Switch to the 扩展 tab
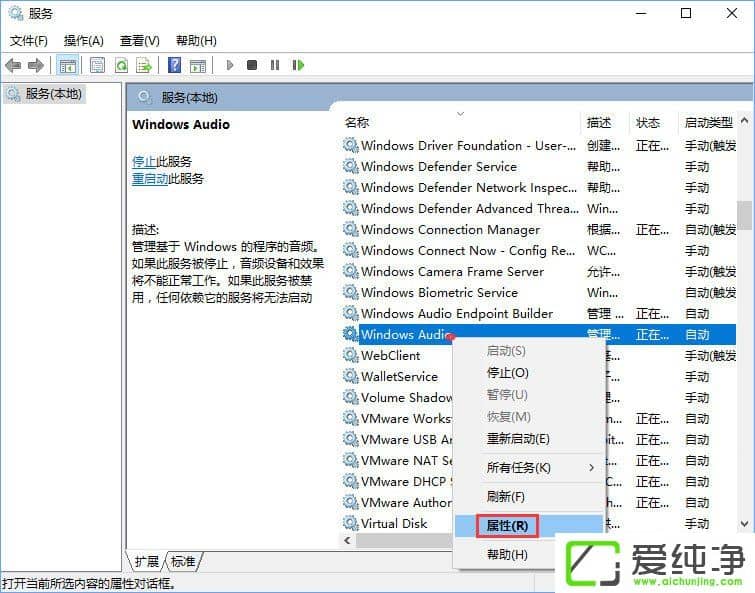This screenshot has width=755, height=593. 146,561
